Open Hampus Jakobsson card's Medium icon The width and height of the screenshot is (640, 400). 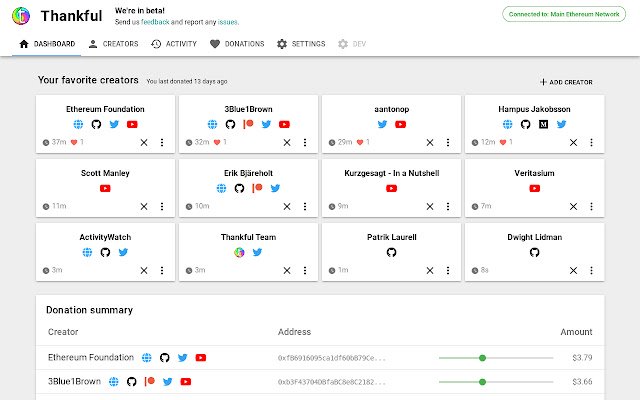point(543,124)
